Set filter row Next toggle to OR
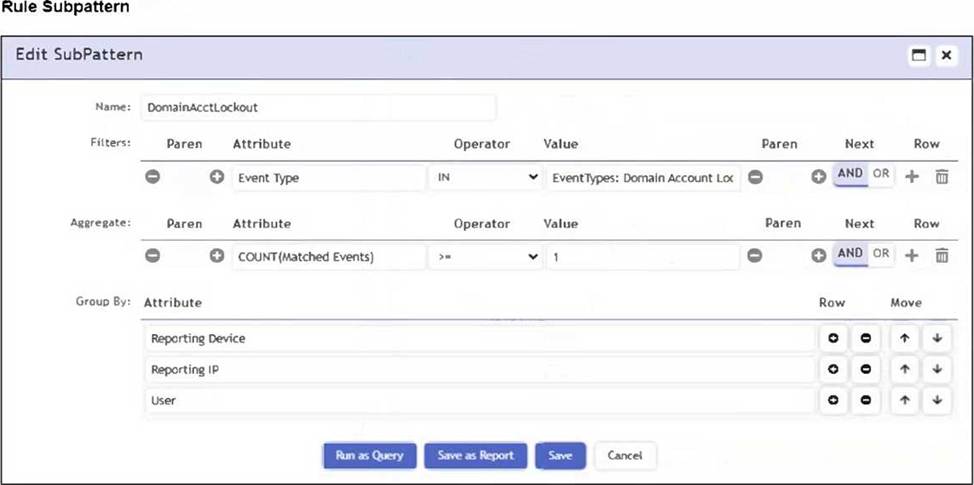974x485 pixels. coord(880,174)
